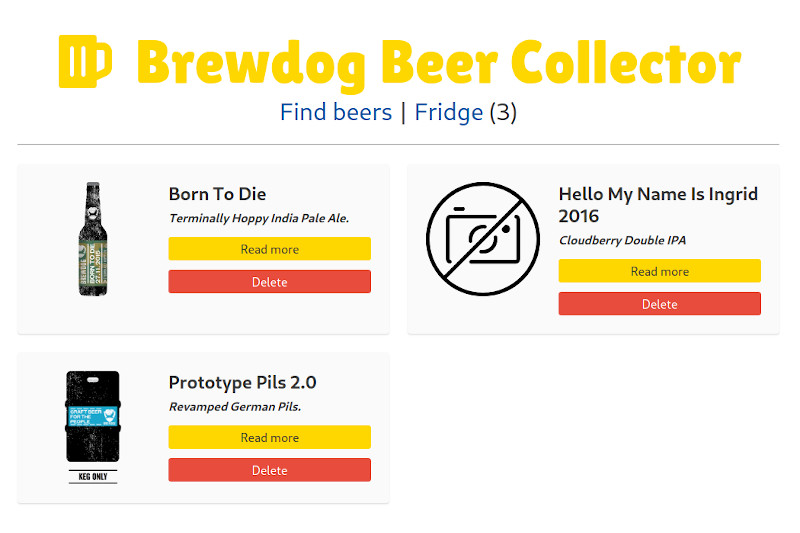Click the Born To Die heading
The image size is (800, 533).
[217, 194]
